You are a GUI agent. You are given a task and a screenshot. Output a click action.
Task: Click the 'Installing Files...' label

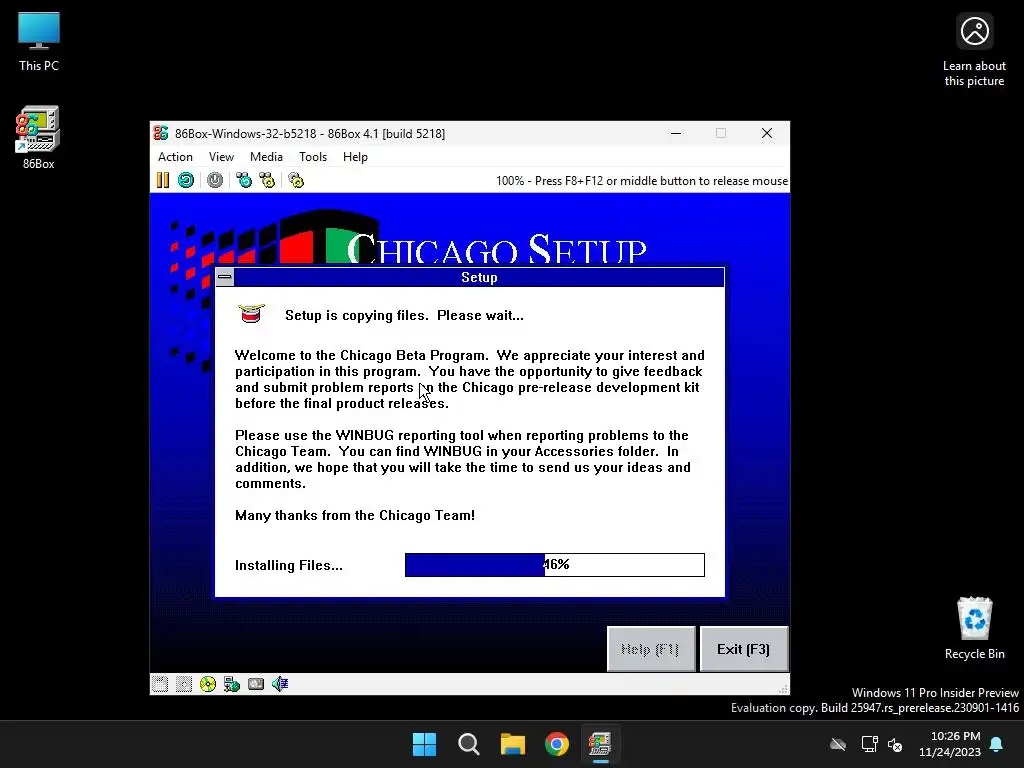tap(289, 566)
